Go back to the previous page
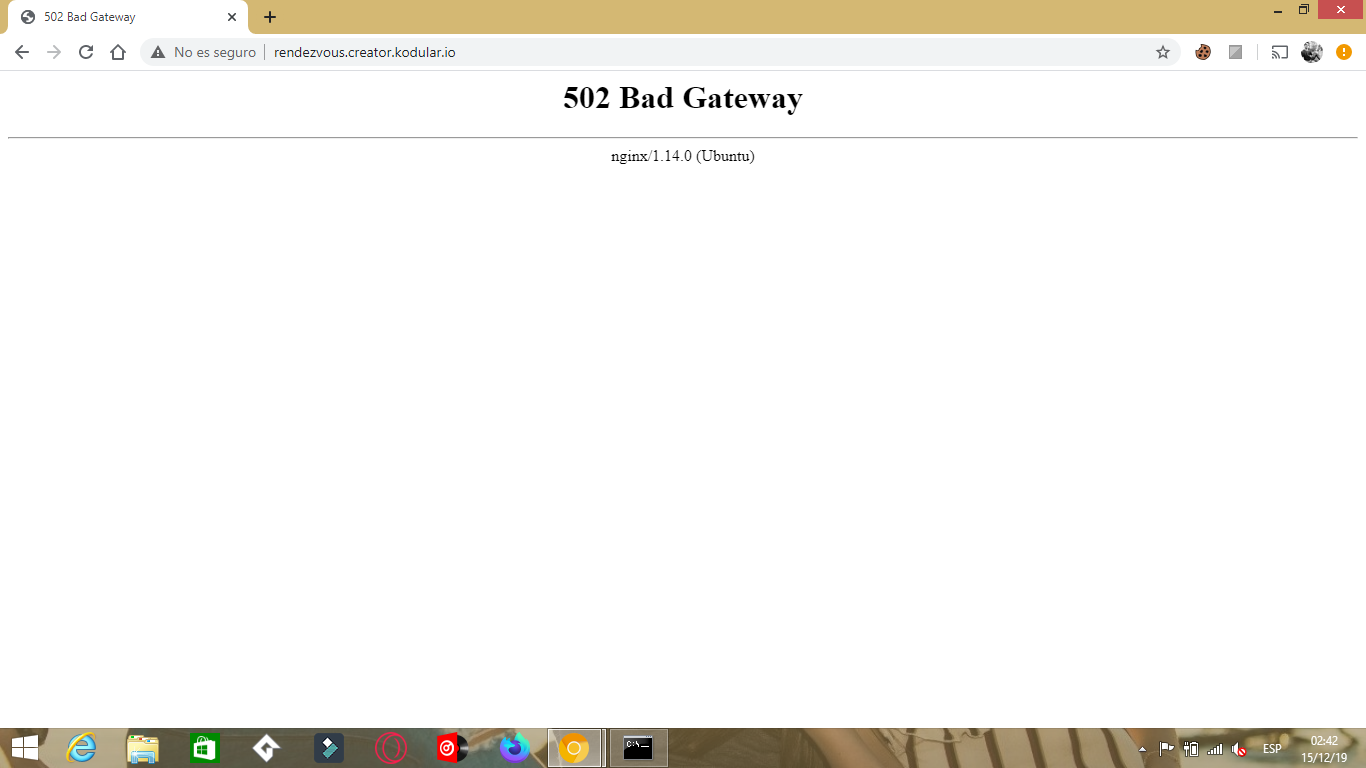Viewport: 1366px width, 768px height. 22,52
